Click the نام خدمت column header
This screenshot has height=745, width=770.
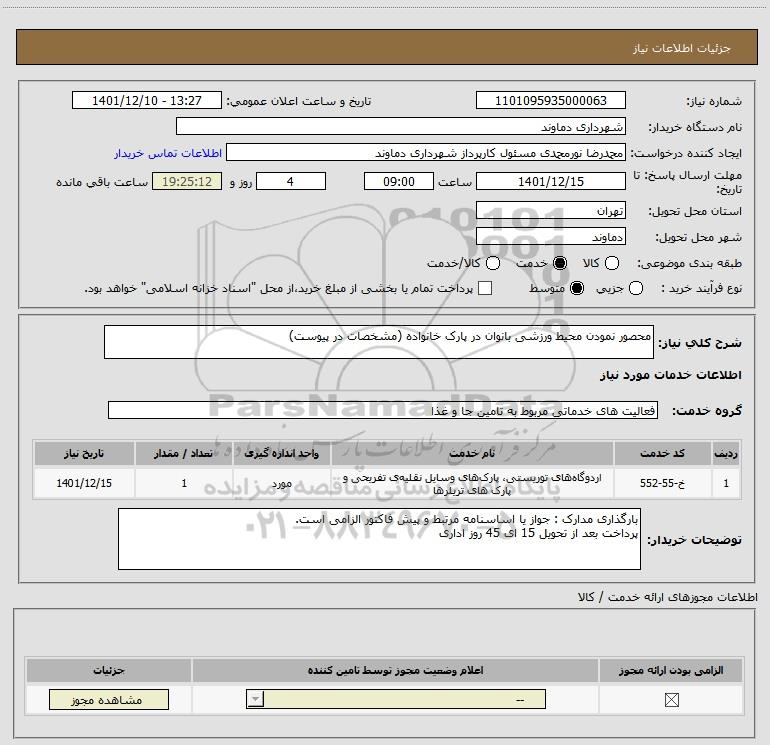472,454
